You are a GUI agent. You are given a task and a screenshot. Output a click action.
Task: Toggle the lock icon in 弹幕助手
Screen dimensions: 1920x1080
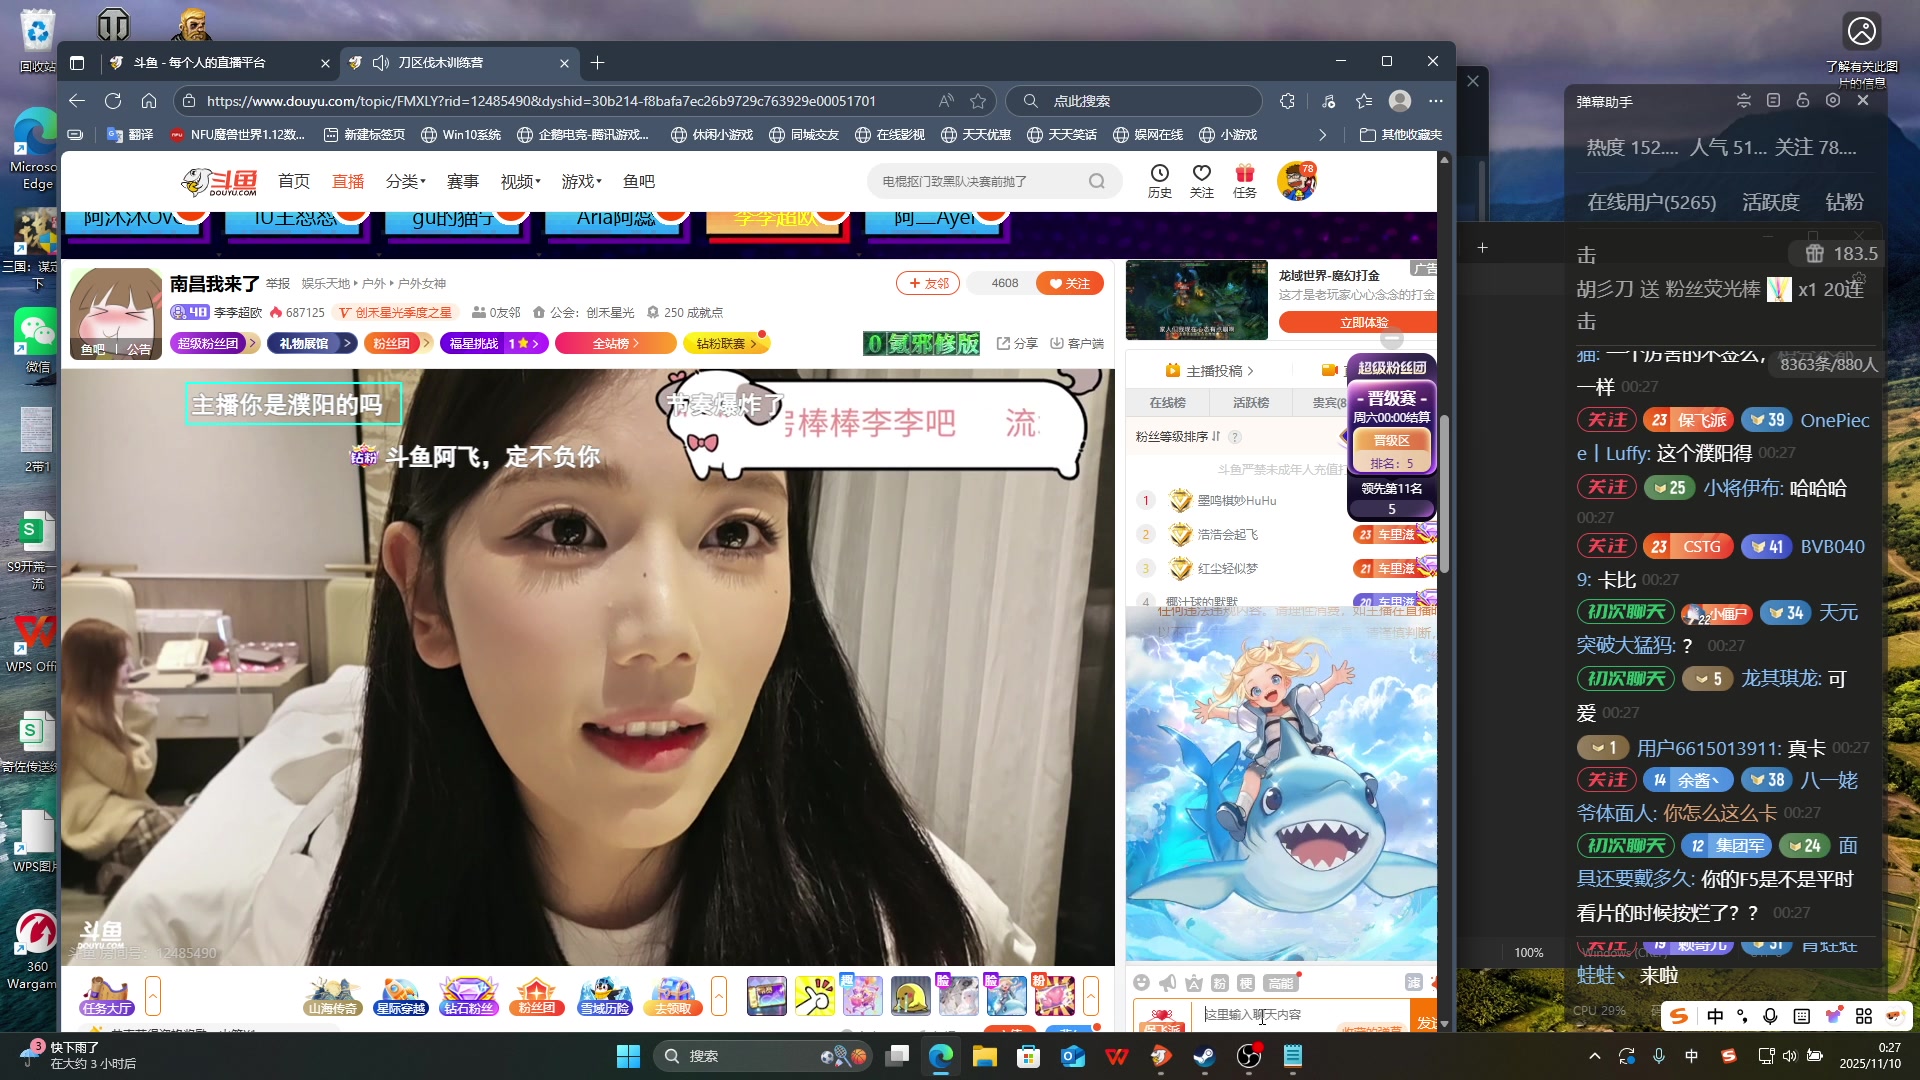tap(1802, 101)
